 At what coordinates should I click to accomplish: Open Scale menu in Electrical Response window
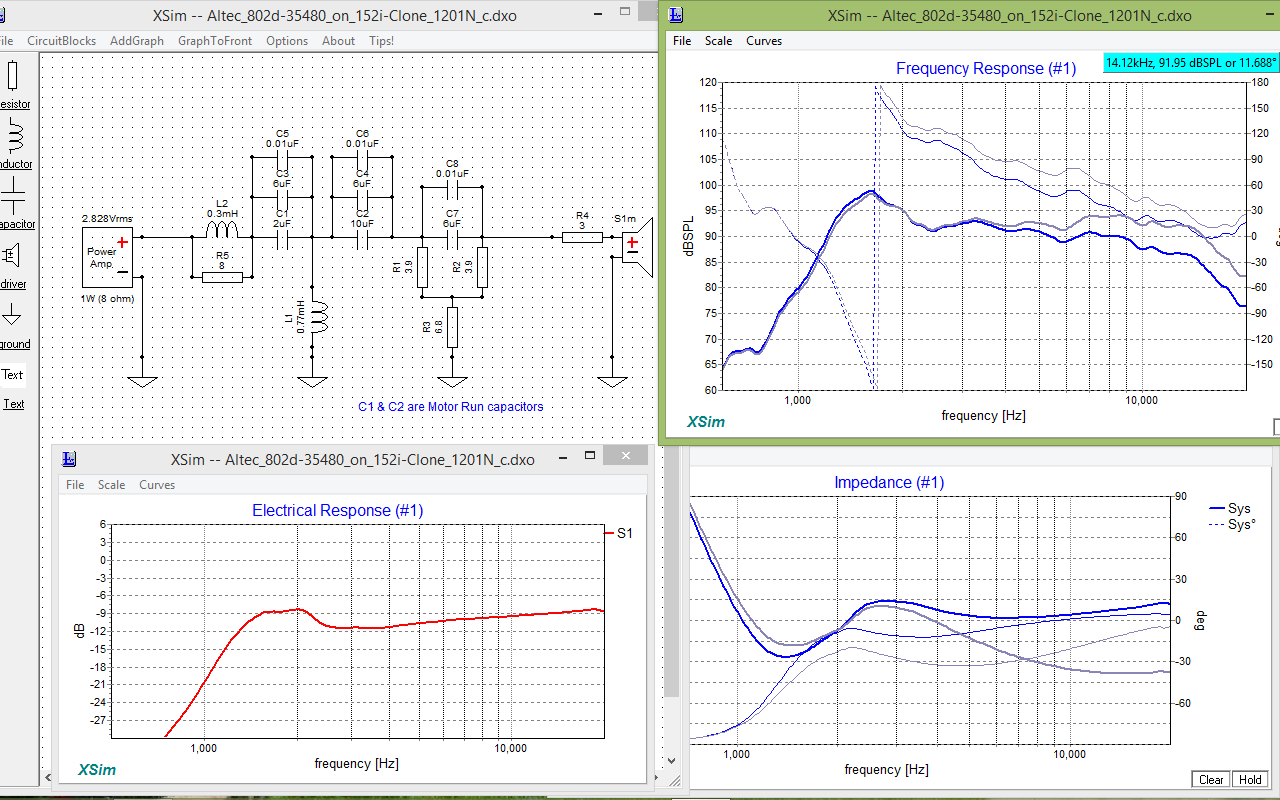[111, 485]
